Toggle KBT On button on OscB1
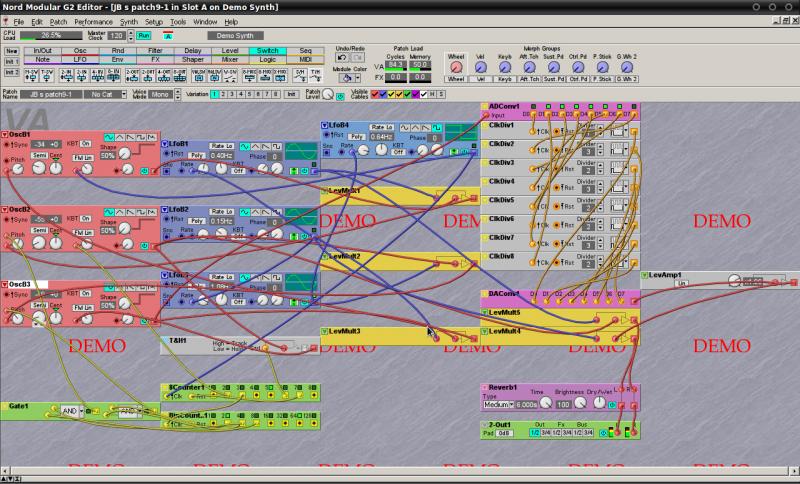This screenshot has height=484, width=800. pos(86,144)
